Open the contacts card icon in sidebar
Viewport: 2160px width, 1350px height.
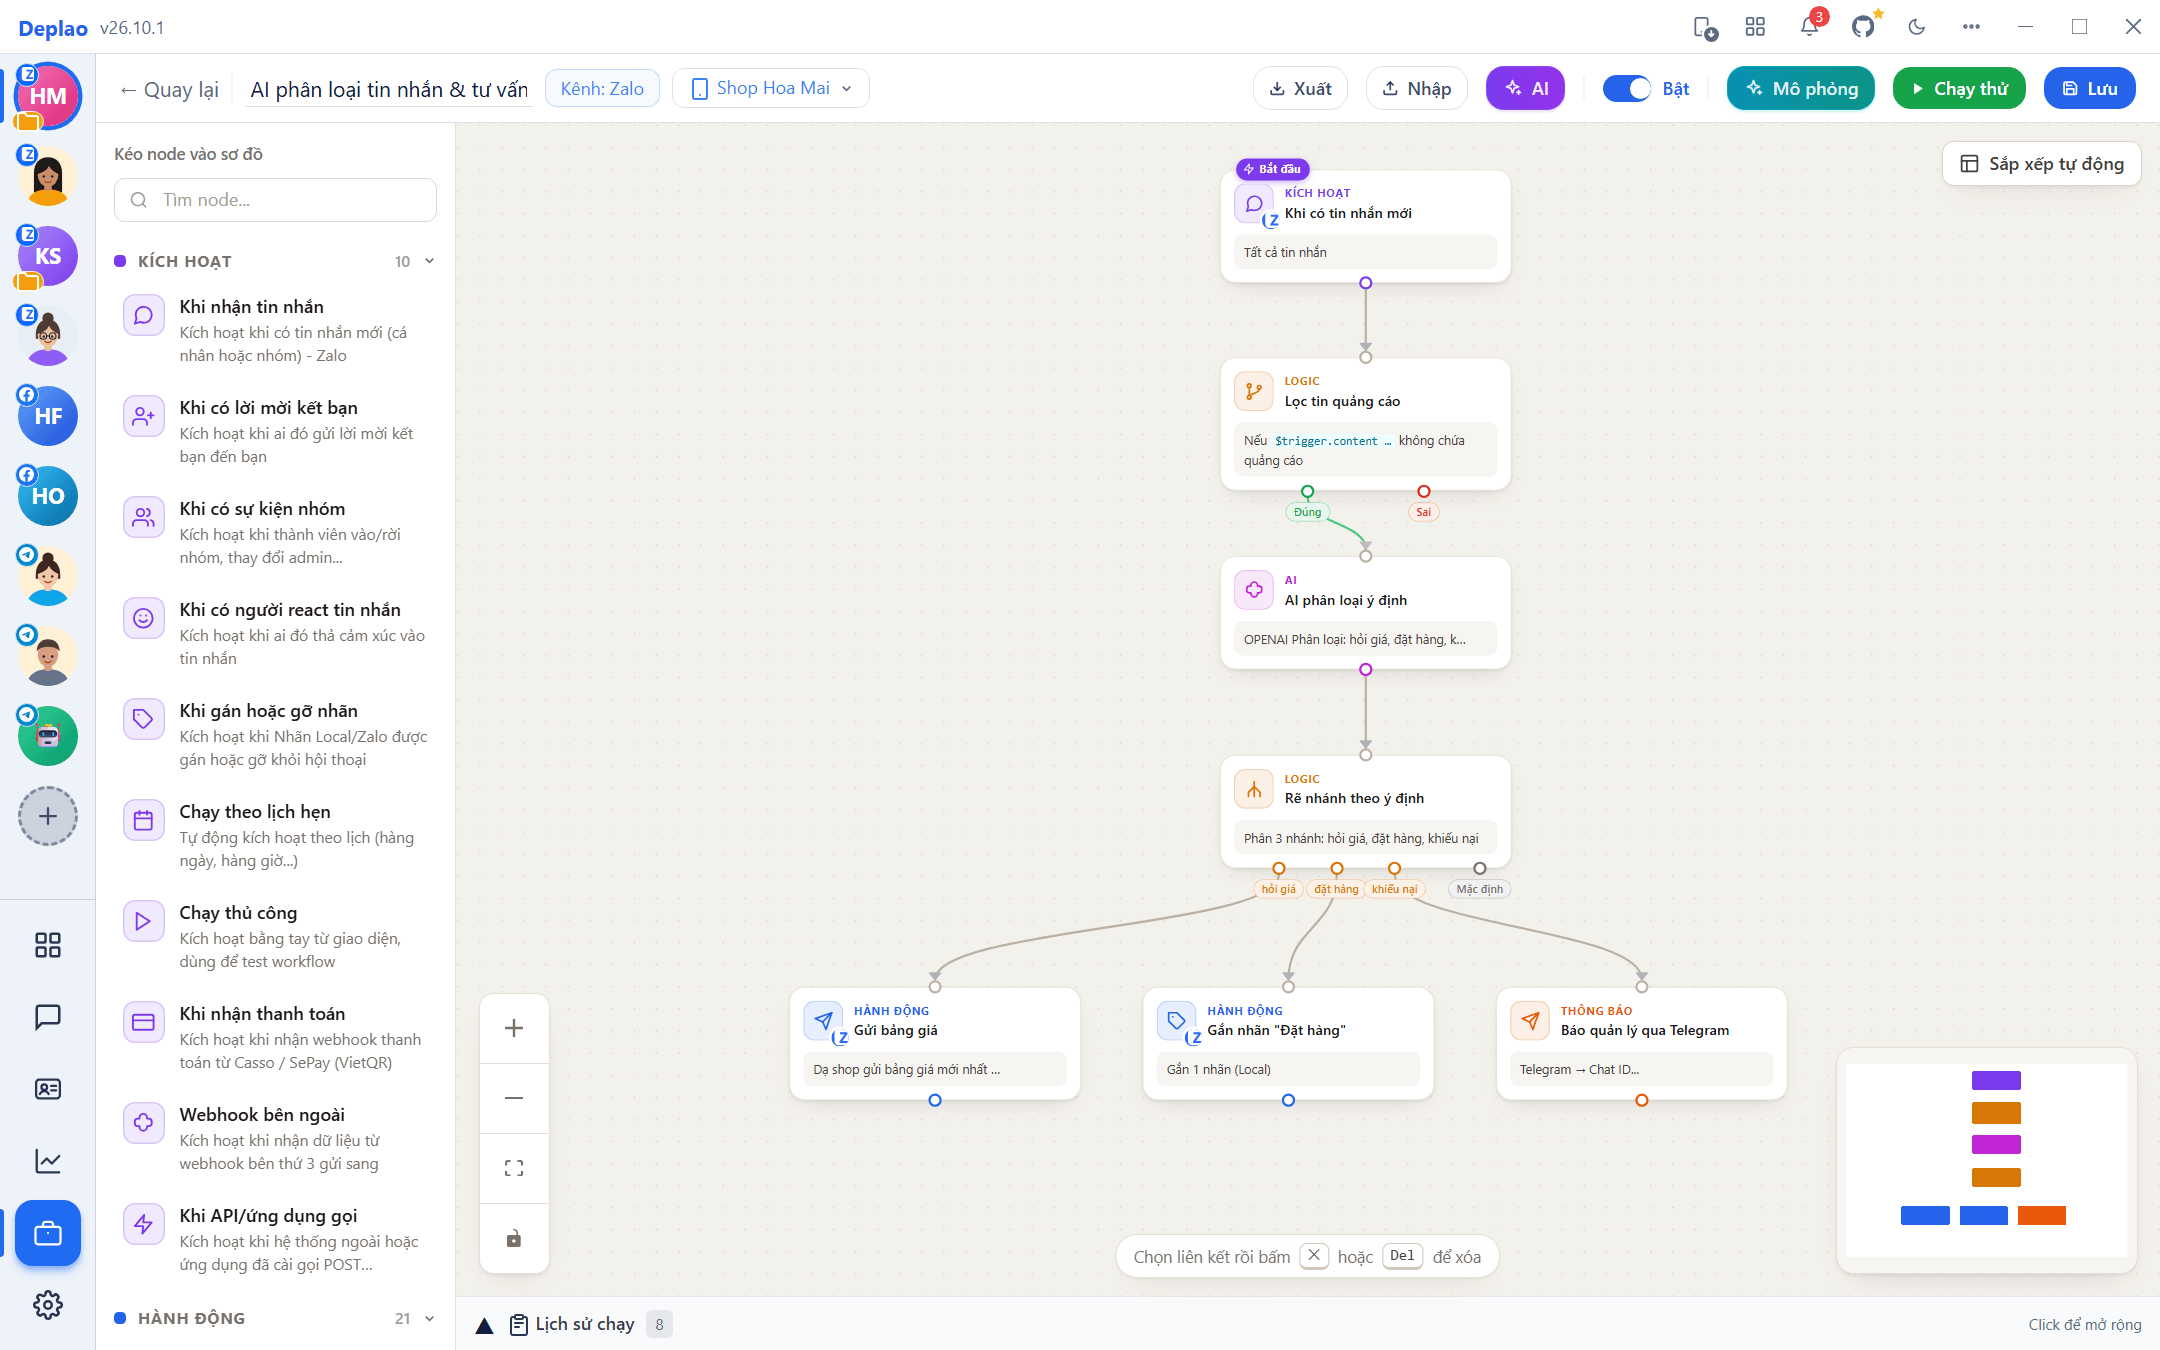48,1089
